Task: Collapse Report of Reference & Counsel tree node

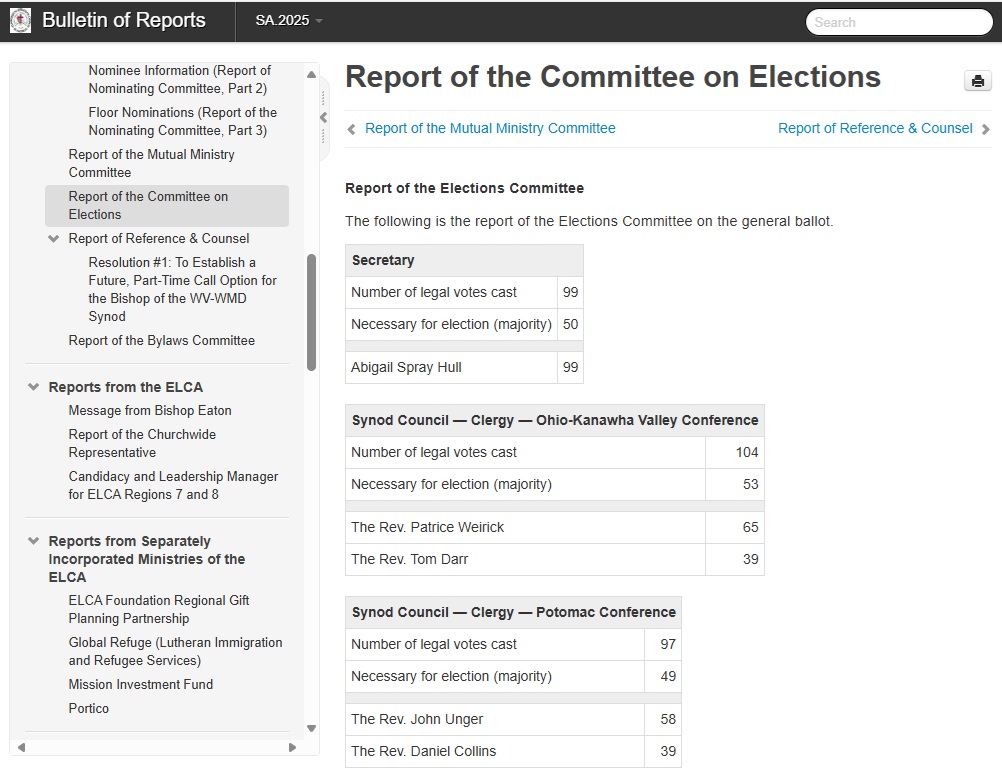Action: [x=54, y=238]
